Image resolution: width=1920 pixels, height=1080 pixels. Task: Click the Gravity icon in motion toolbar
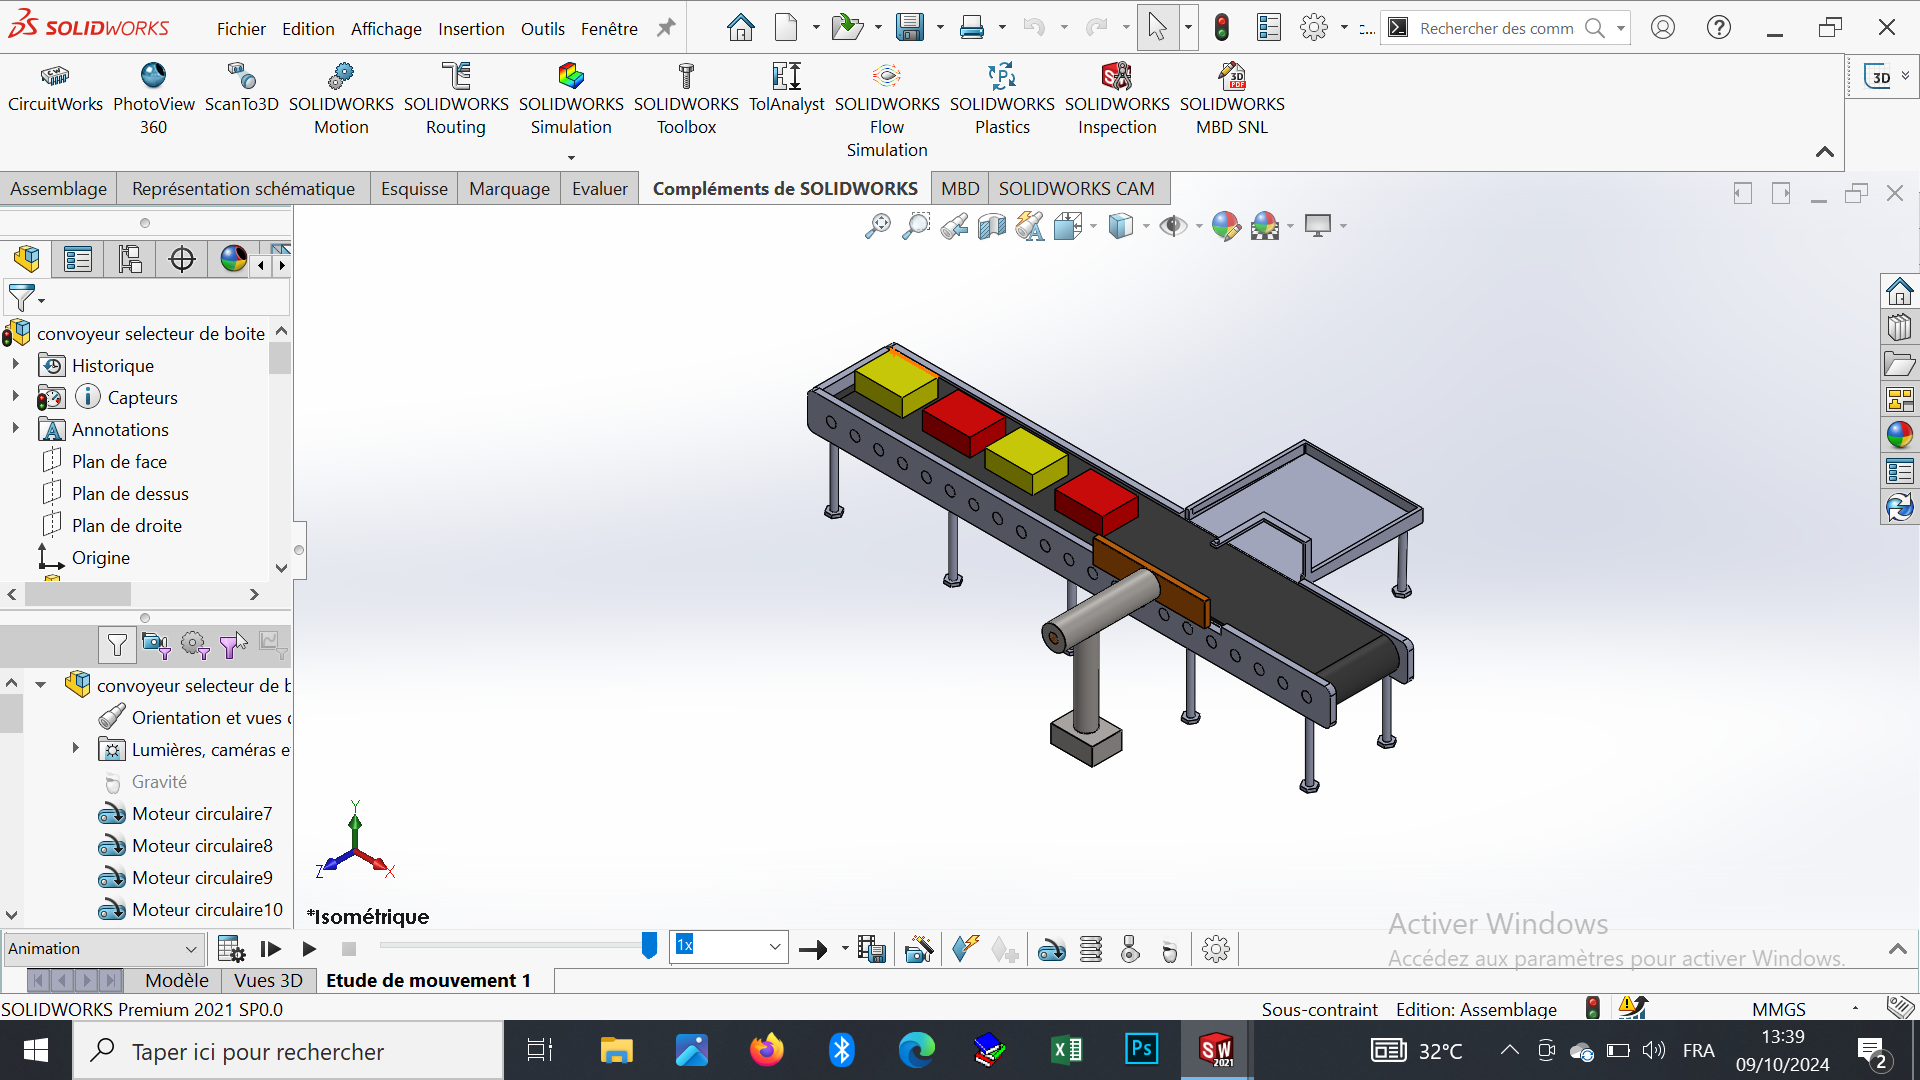point(1170,950)
